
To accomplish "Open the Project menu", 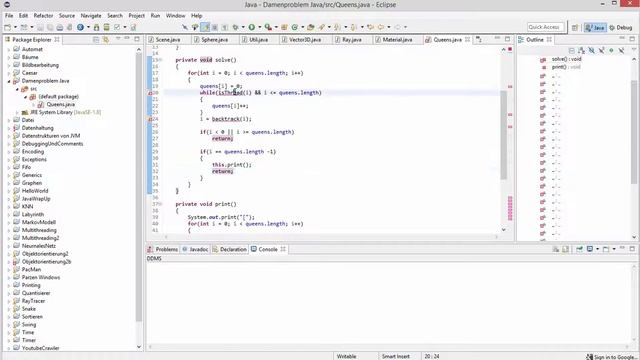I will (136, 16).
